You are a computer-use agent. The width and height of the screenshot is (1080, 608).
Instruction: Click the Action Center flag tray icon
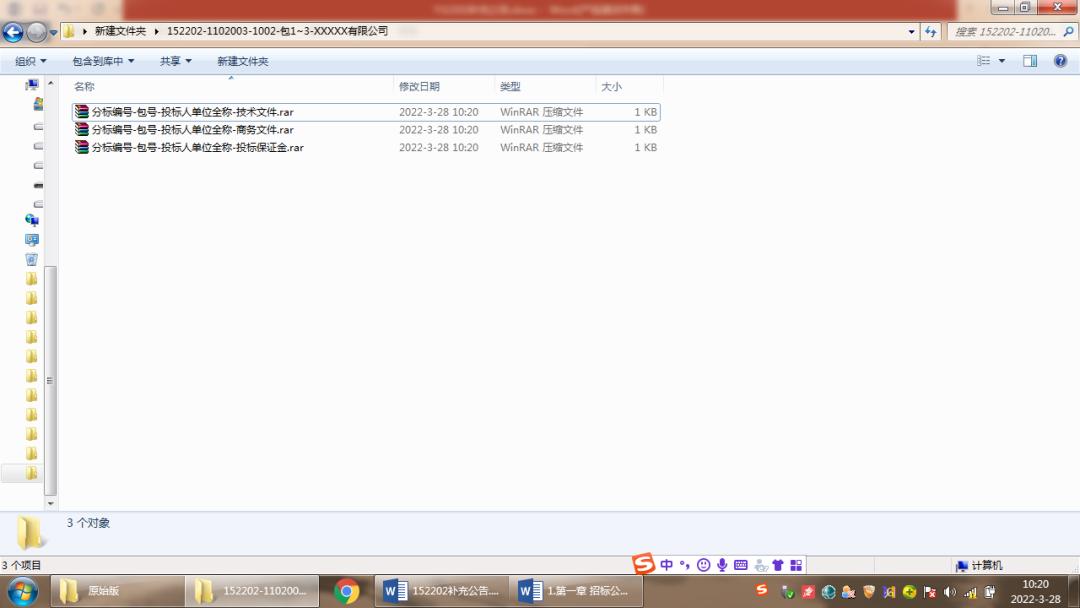930,592
